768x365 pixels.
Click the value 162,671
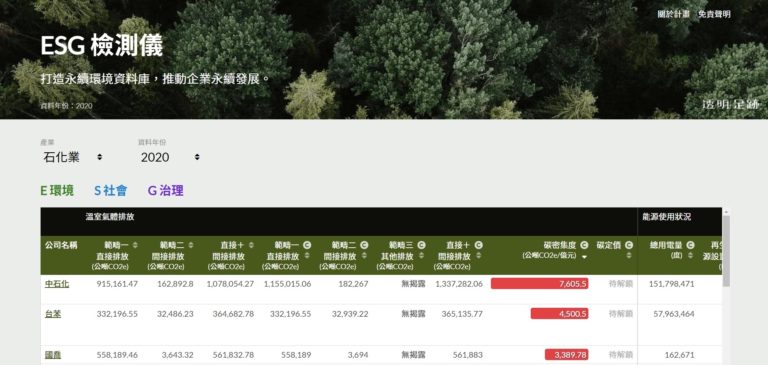tap(679, 355)
